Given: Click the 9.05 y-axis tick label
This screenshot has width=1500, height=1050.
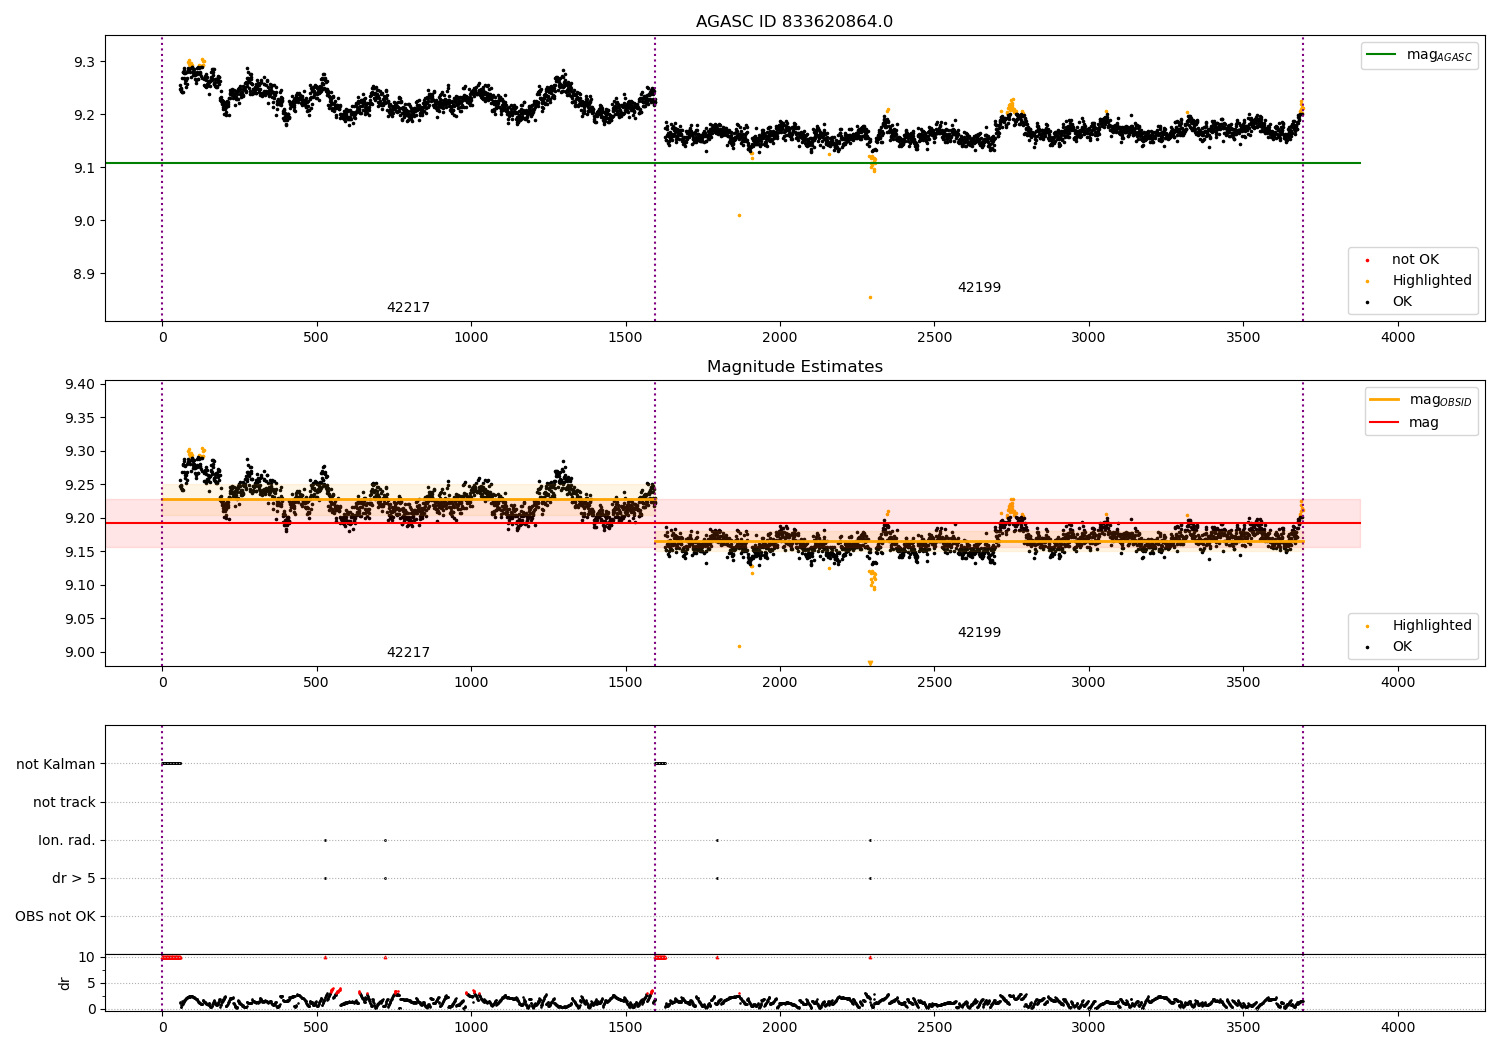Looking at the screenshot, I should 80,619.
